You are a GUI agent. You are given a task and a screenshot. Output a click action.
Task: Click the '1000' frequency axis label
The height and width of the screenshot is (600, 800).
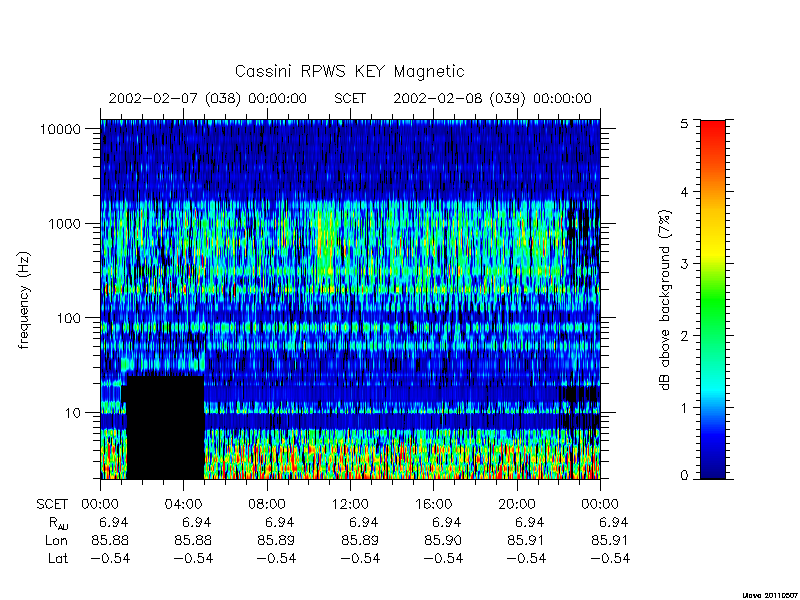click(65, 223)
